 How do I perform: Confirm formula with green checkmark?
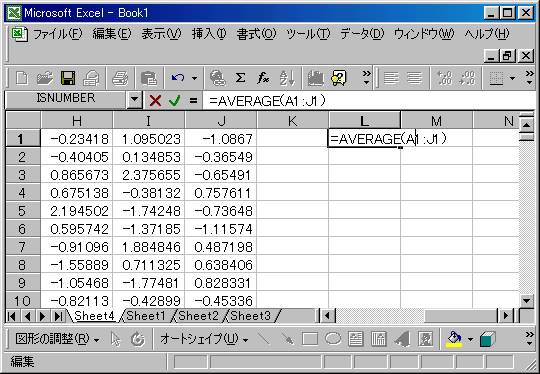(x=175, y=101)
